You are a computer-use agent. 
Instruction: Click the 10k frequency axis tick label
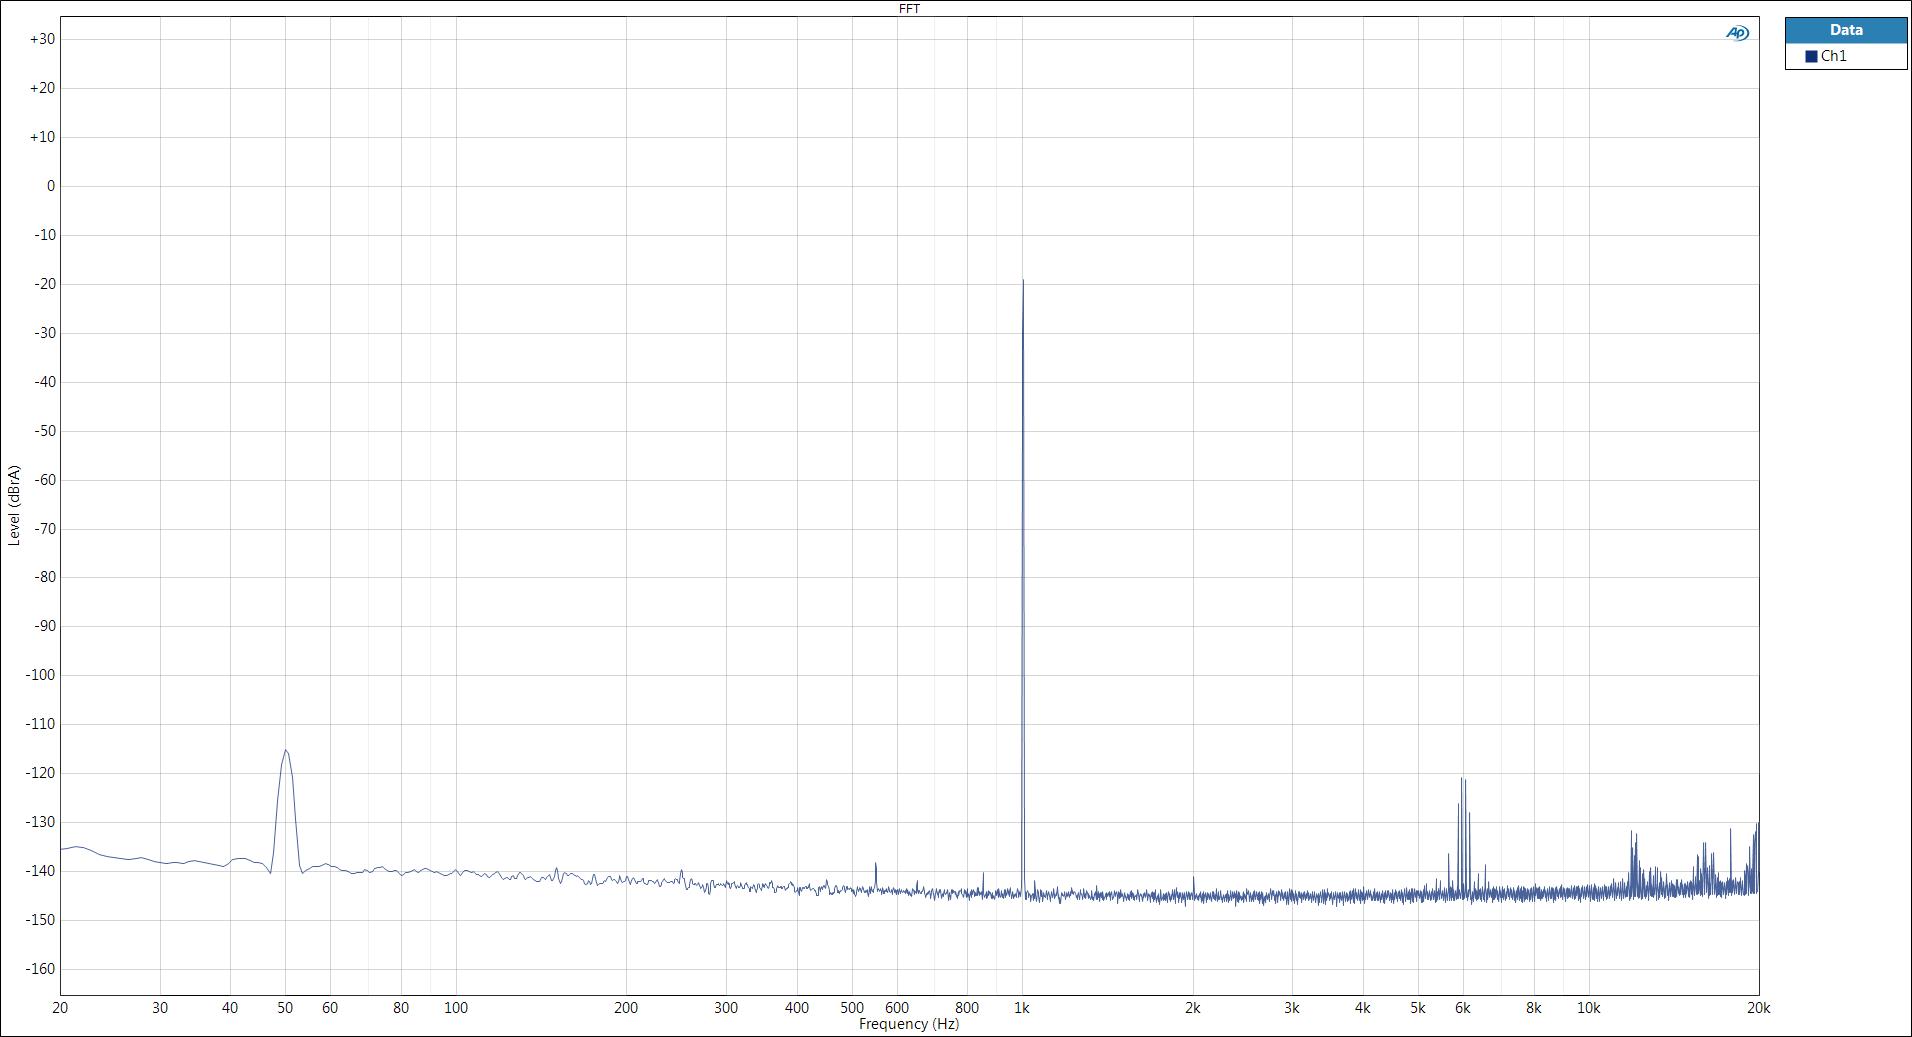click(1588, 1008)
